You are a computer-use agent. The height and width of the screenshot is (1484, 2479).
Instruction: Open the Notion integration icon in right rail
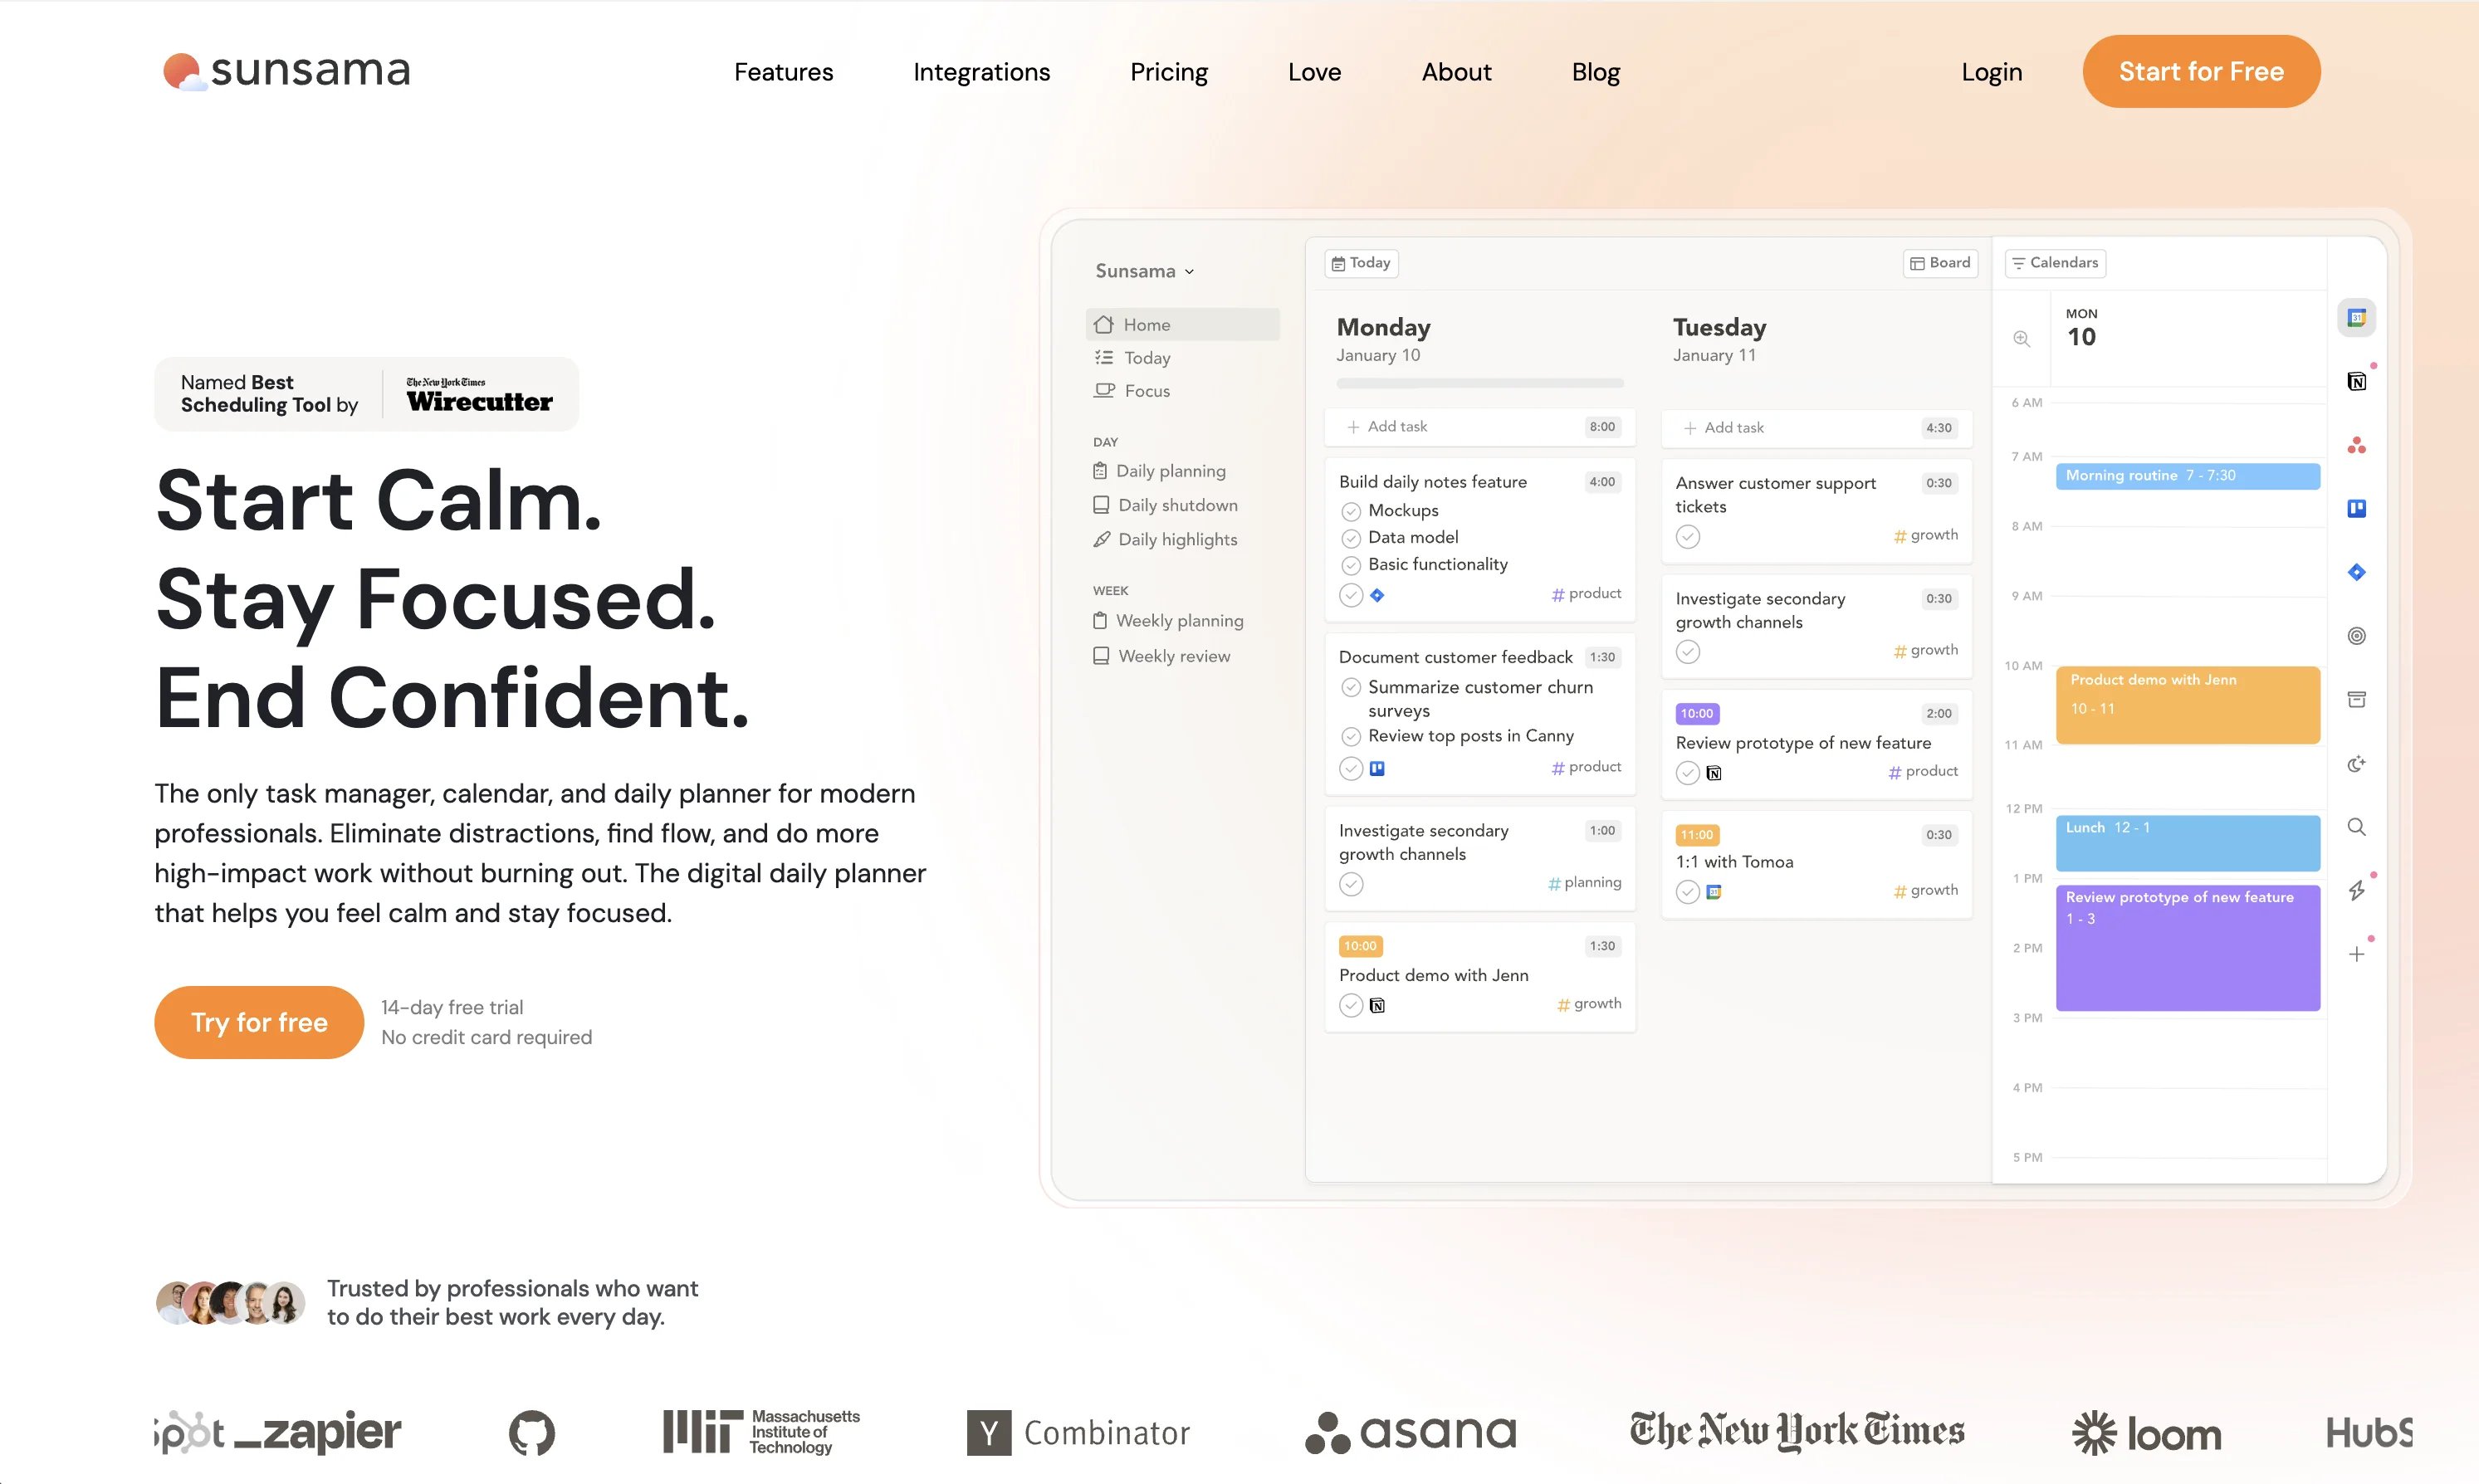[2356, 381]
